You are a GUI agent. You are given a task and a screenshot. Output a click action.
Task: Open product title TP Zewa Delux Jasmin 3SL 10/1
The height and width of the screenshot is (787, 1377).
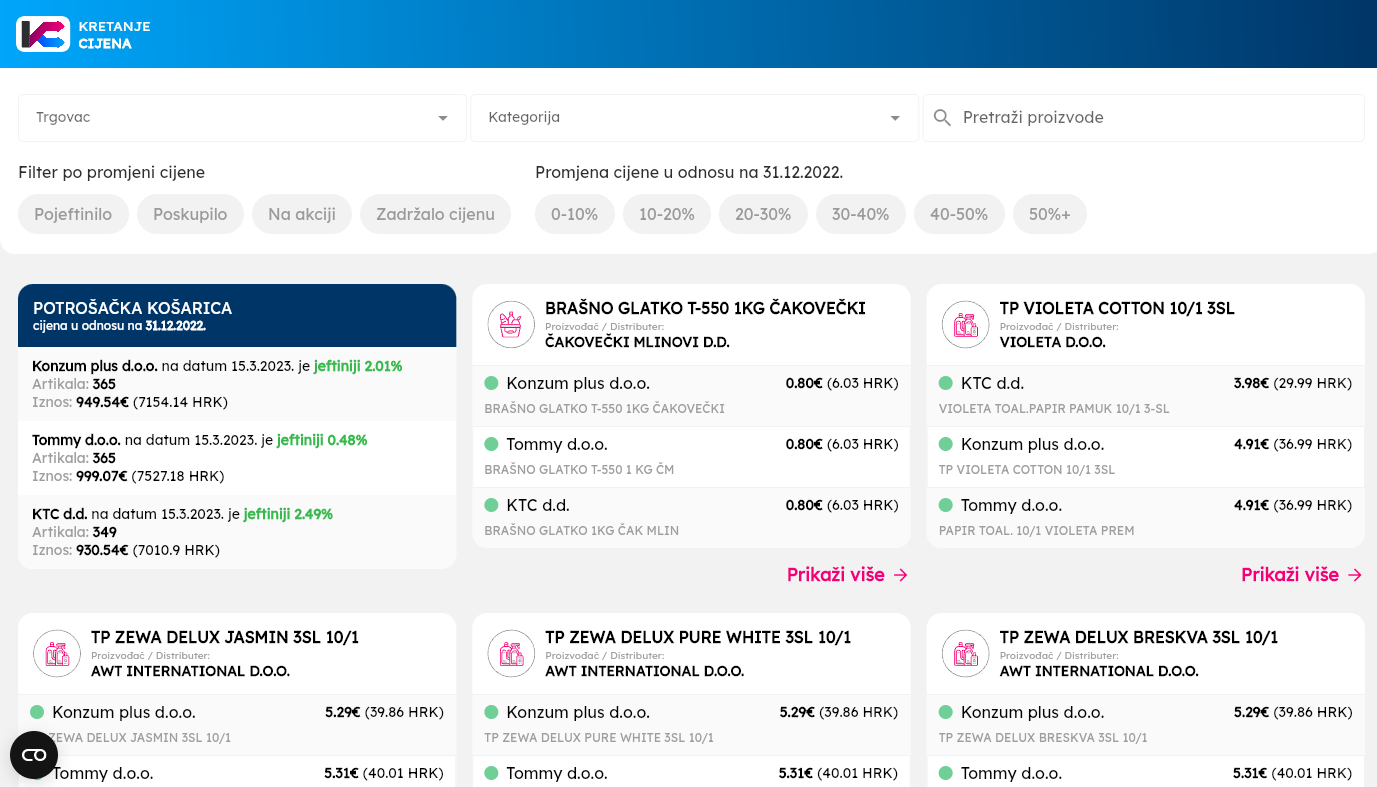[225, 637]
